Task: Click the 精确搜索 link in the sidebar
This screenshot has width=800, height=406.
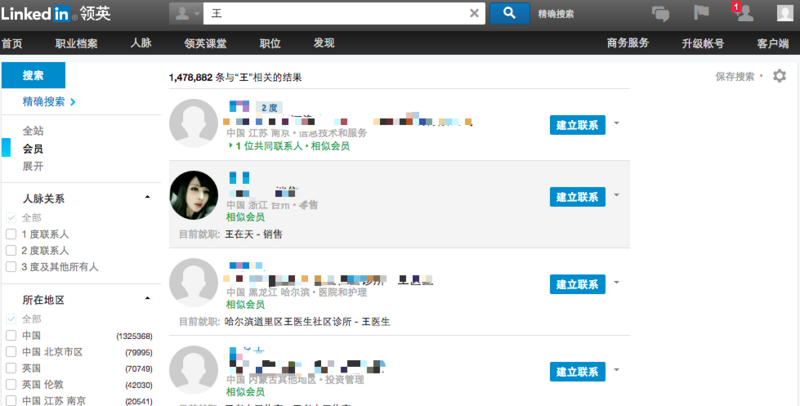Action: [x=48, y=102]
